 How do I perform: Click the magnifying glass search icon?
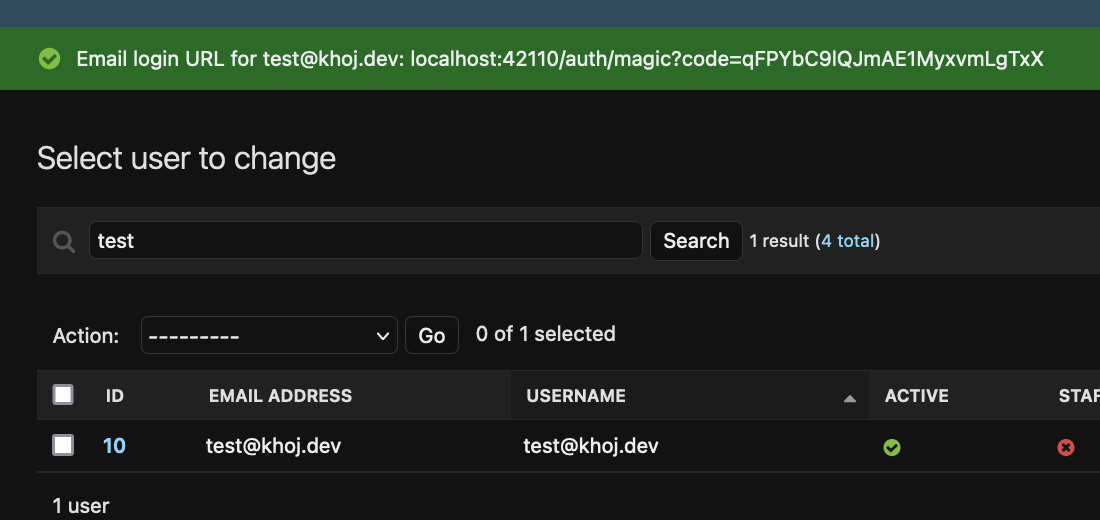[x=64, y=241]
